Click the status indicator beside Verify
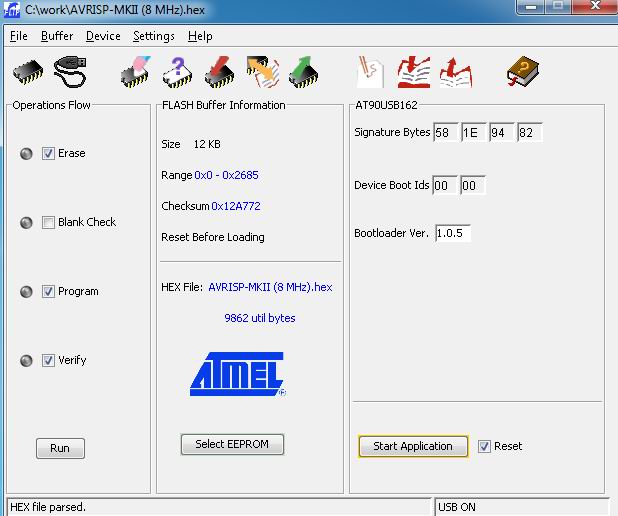618x516 pixels. (26, 360)
